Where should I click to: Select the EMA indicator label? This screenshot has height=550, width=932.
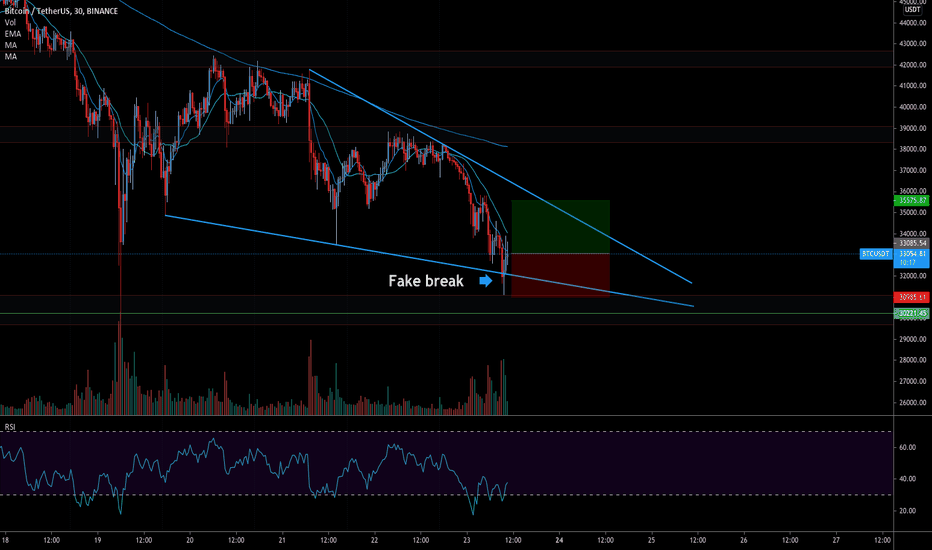click(12, 34)
